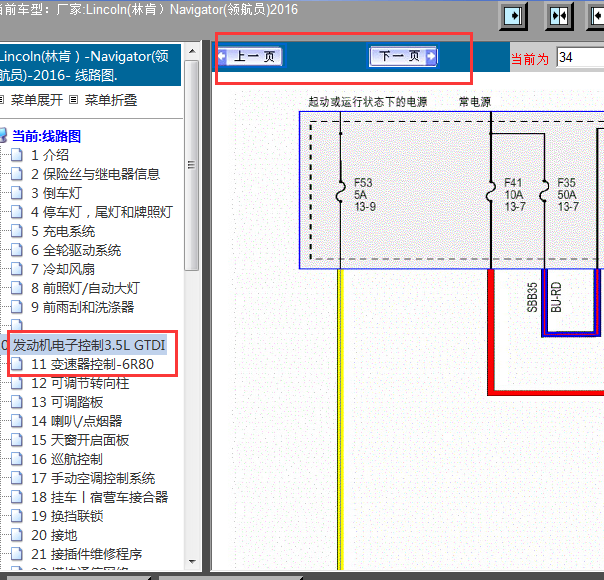Screen dimensions: 604x580
Task: Click document icon beside 21 接插件维修程序
Action: 17,553
